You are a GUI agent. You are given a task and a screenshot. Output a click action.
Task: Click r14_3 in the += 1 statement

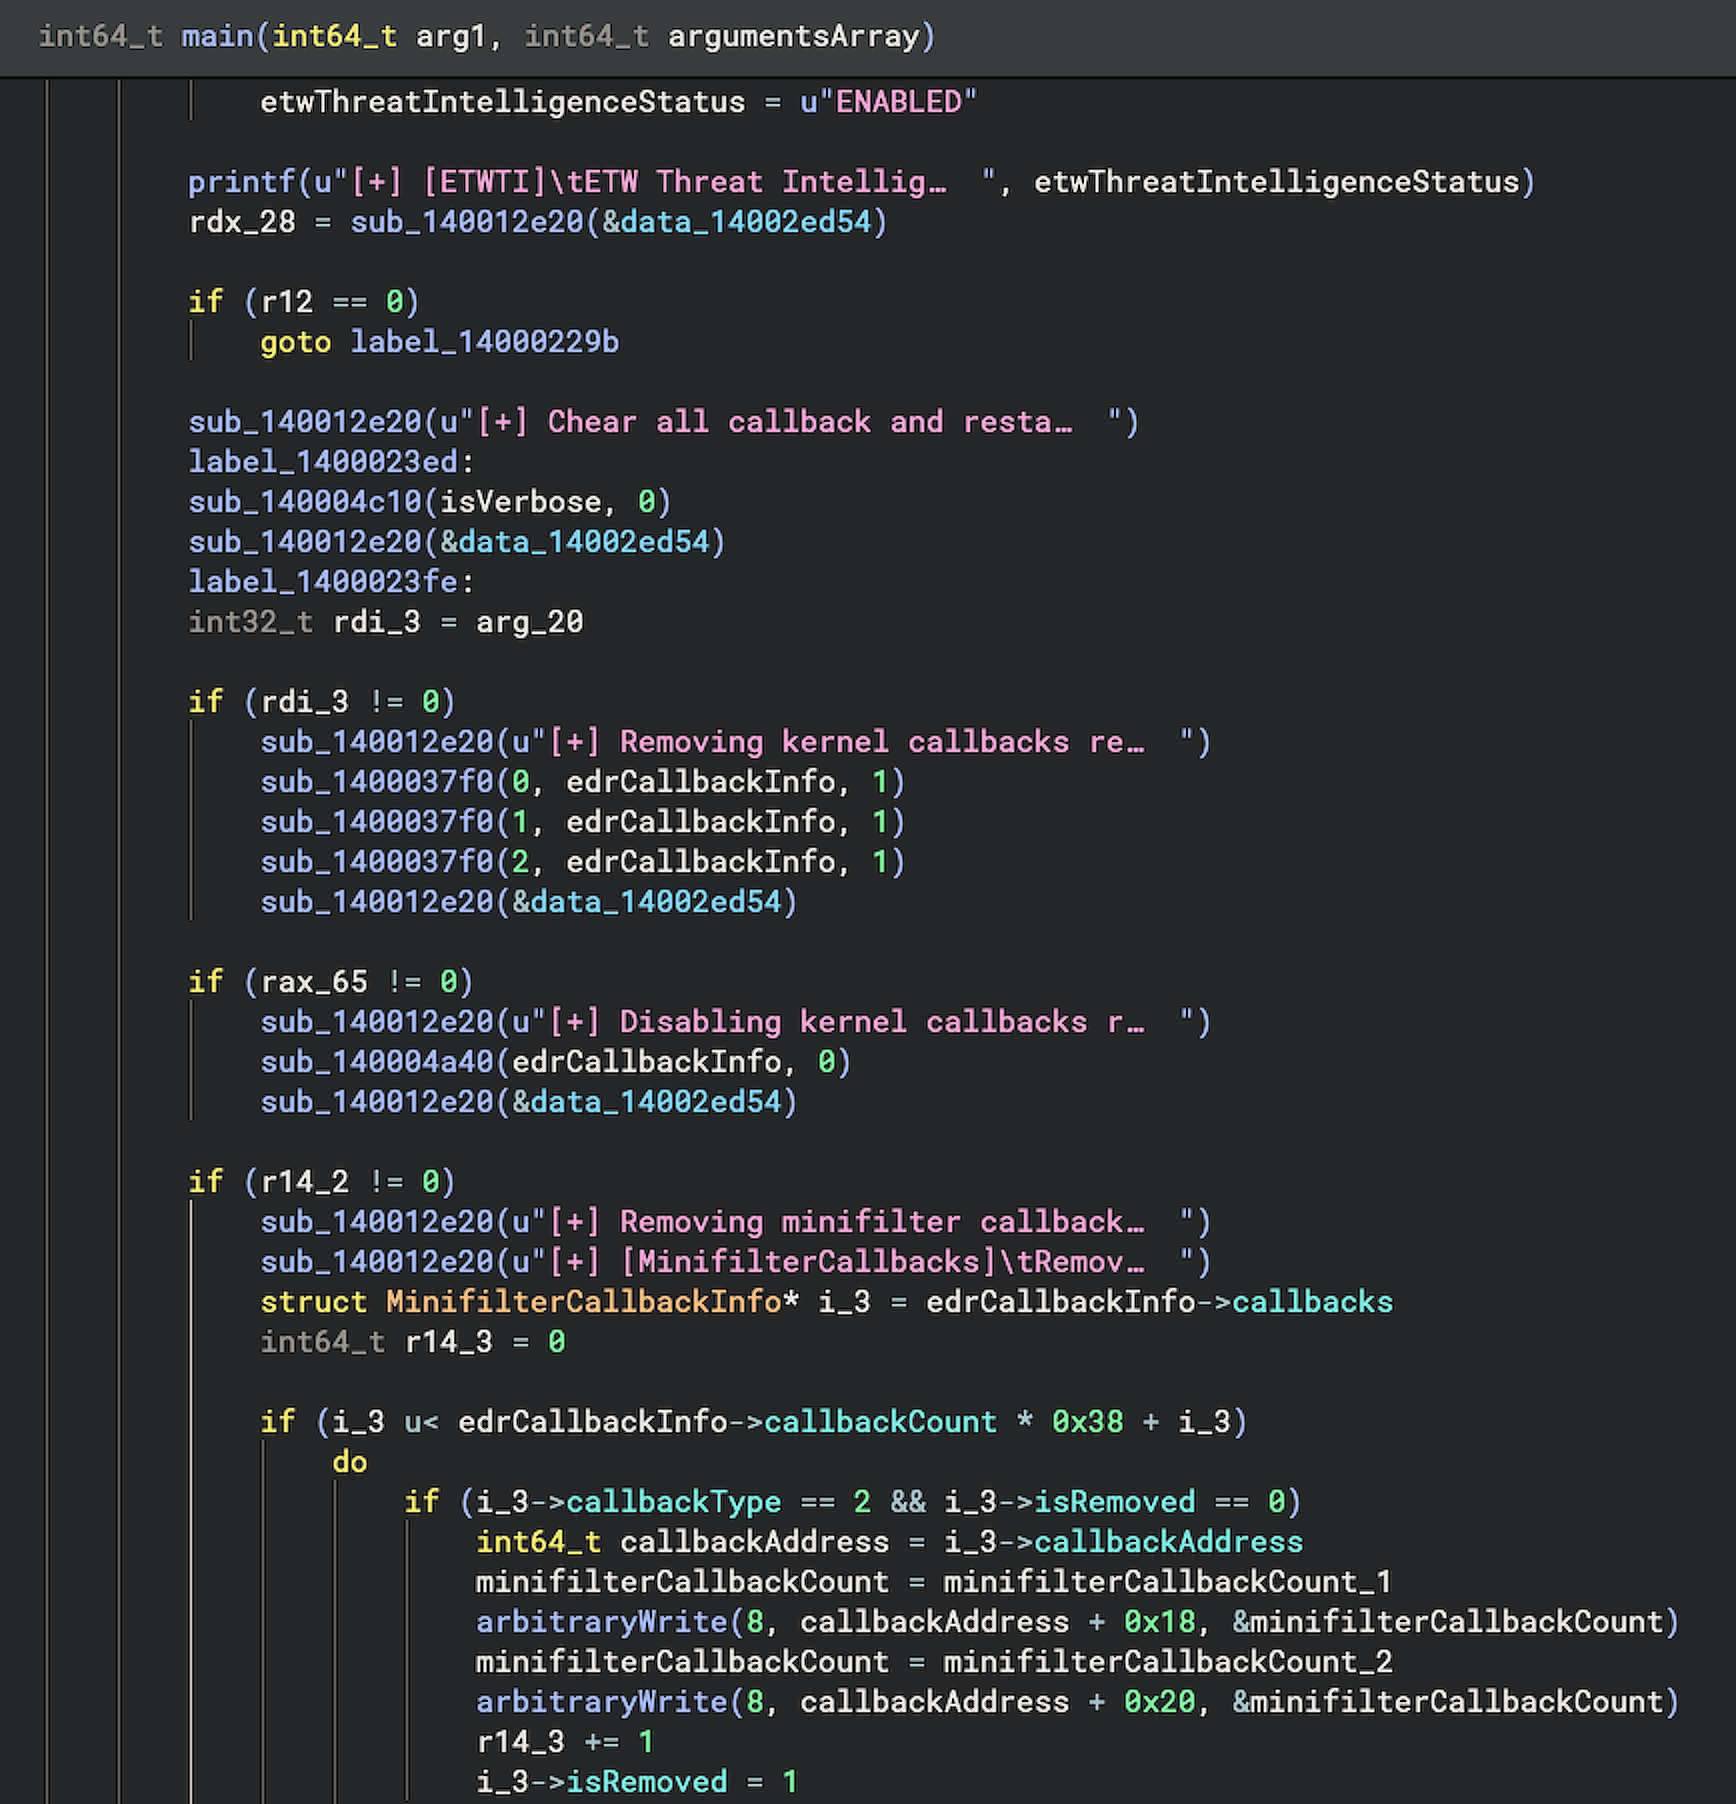pos(520,1742)
